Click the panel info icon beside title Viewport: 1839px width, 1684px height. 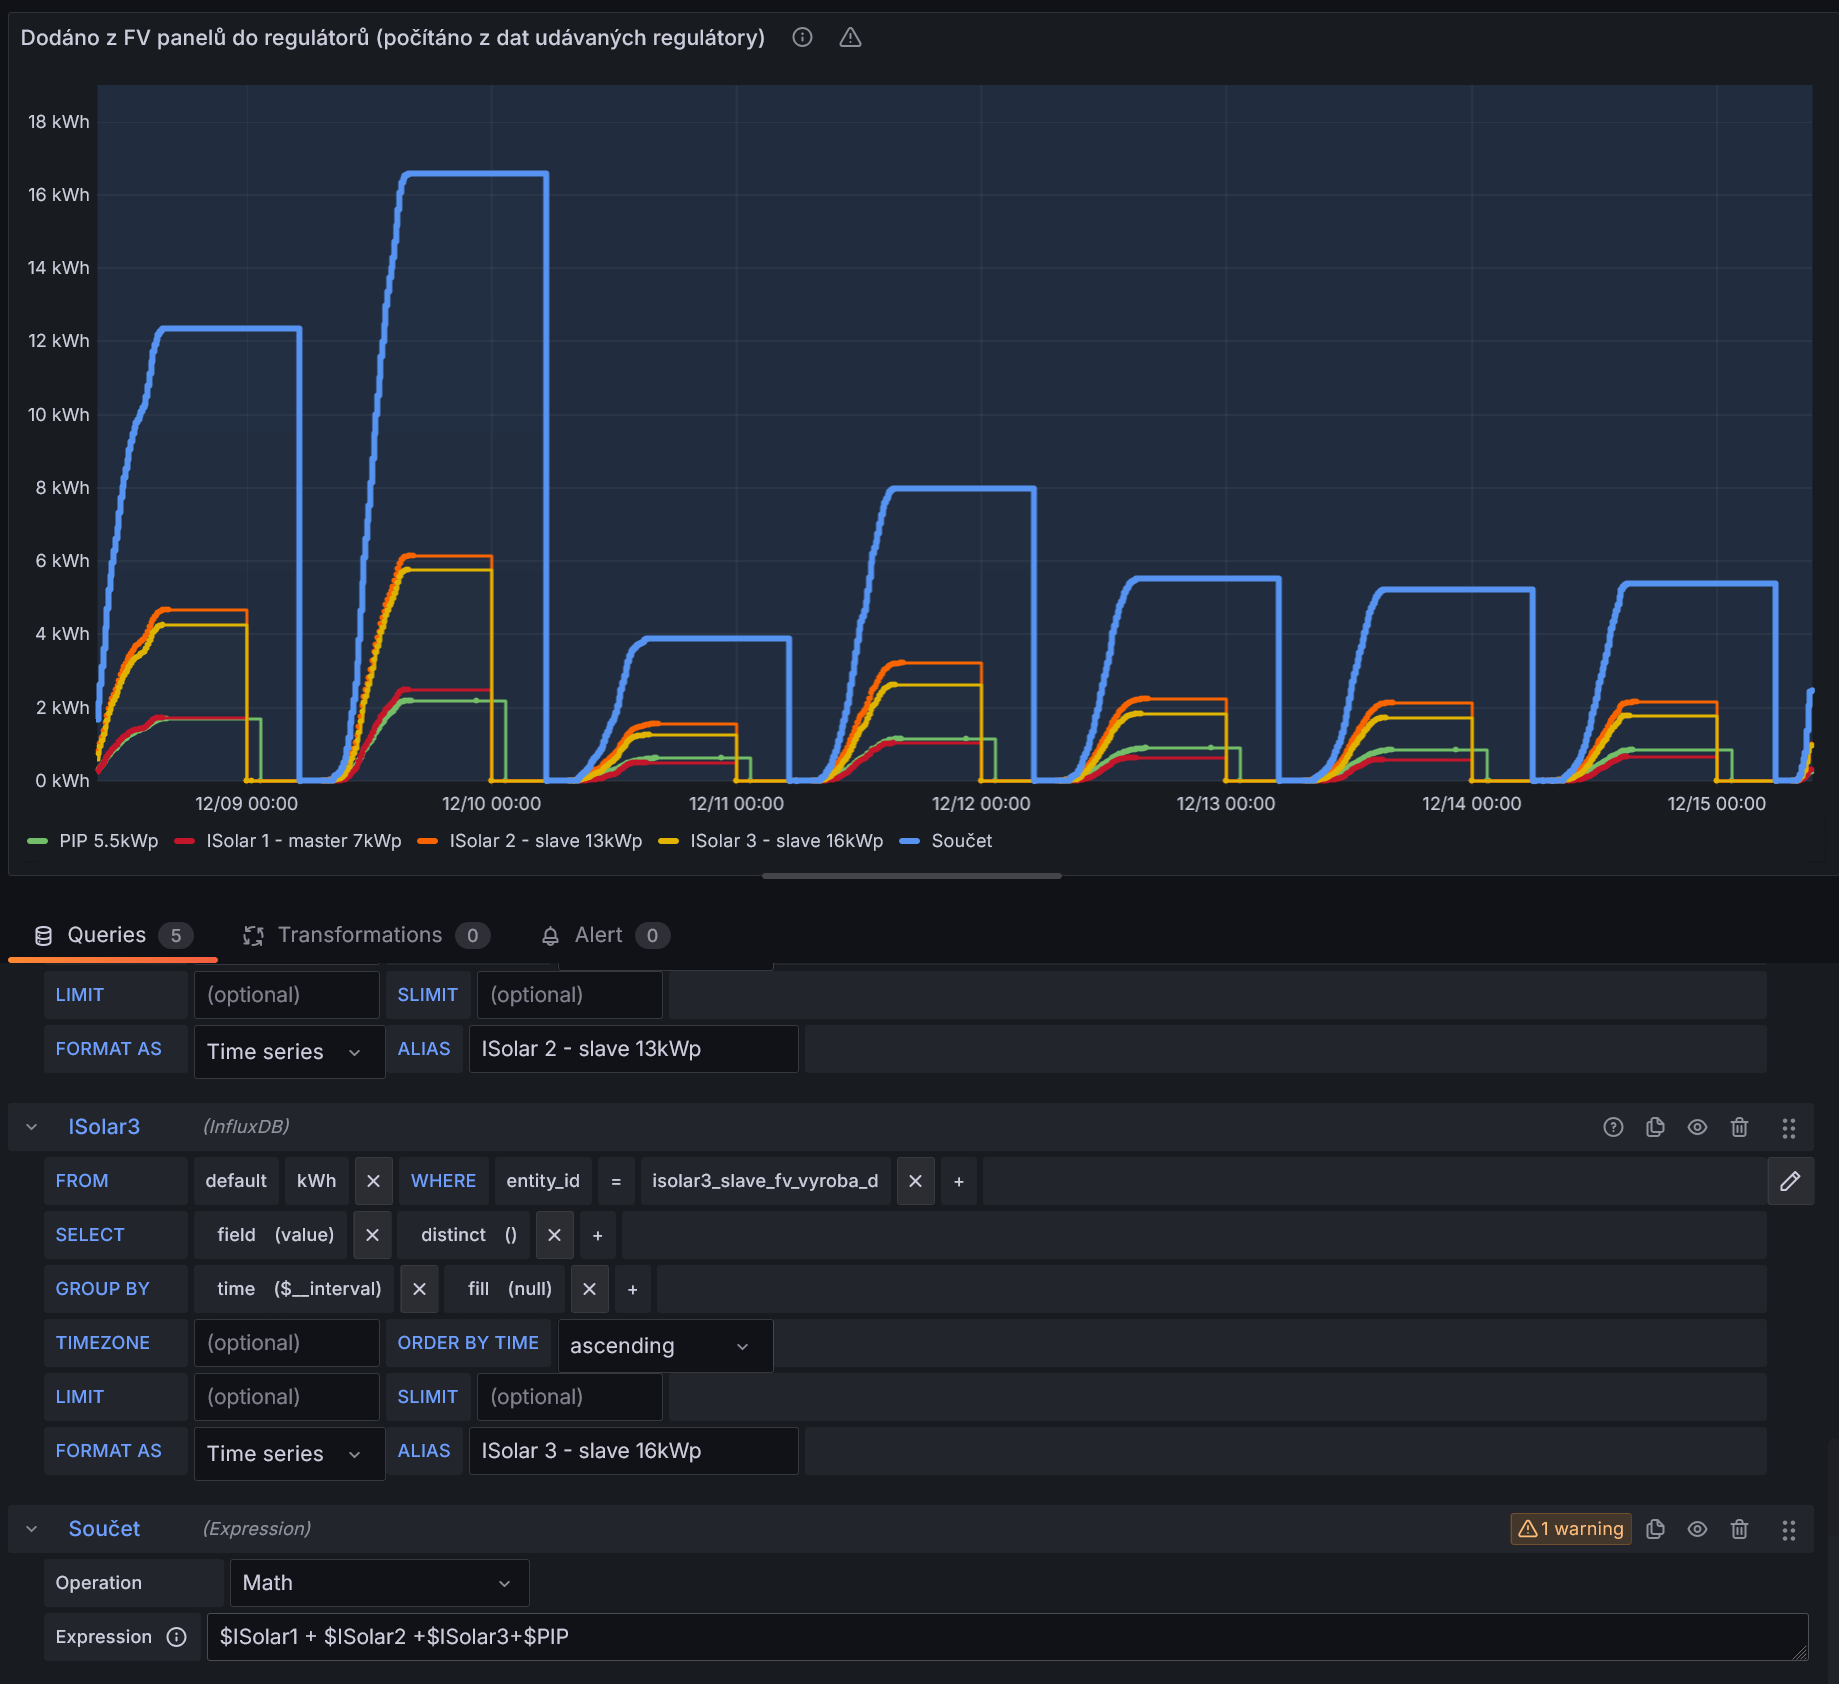[x=802, y=38]
